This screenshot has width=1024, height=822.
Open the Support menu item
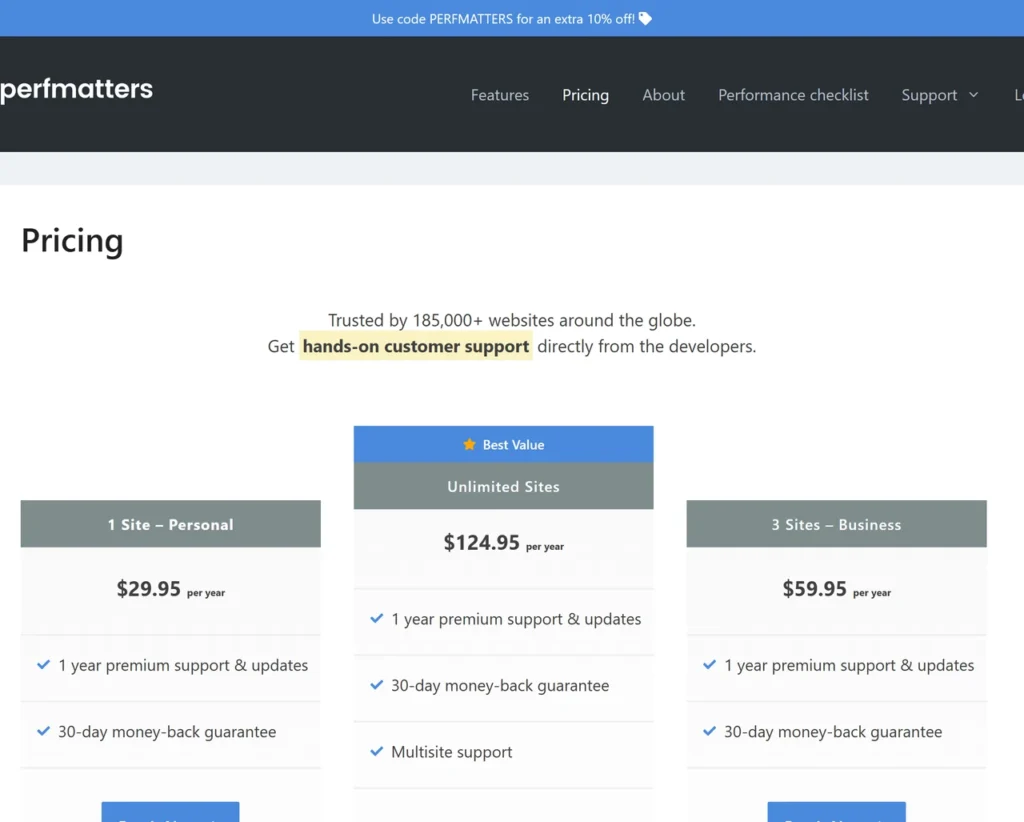pyautogui.click(x=929, y=95)
